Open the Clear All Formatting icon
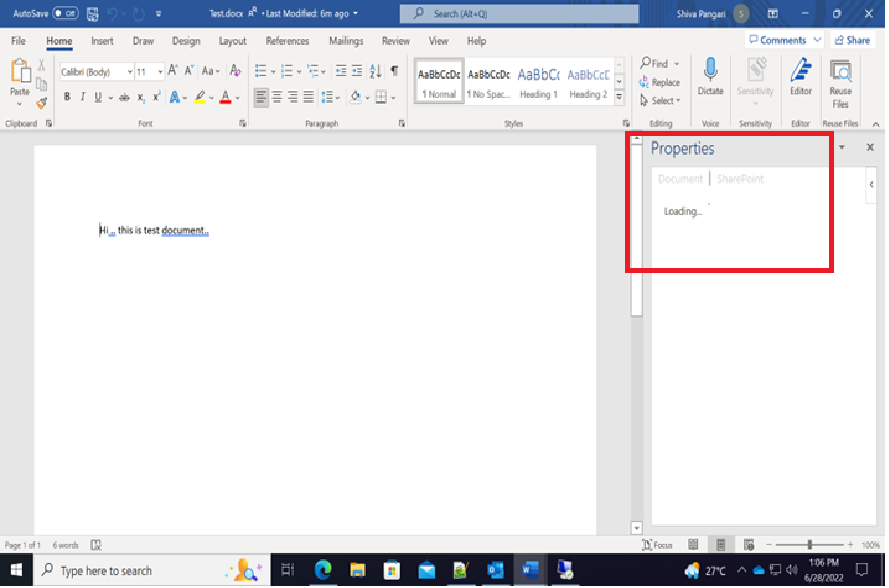Screen dimensions: 889x588 tap(234, 71)
